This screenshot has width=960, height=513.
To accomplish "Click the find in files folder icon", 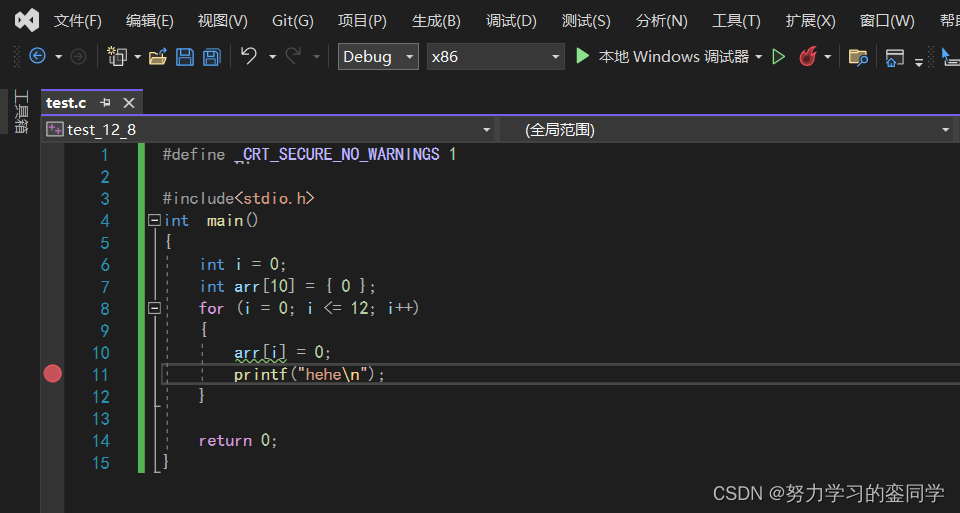I will click(858, 57).
